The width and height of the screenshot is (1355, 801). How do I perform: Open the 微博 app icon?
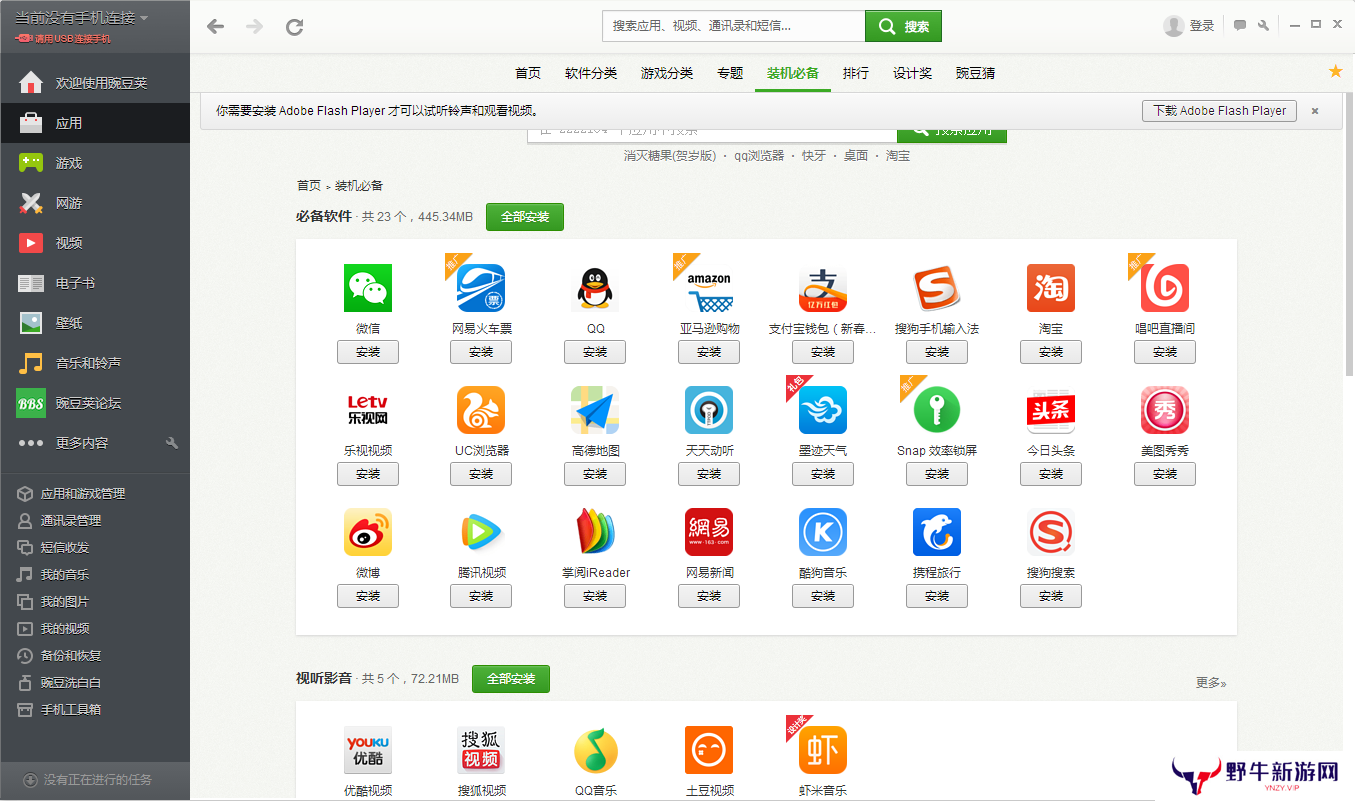pyautogui.click(x=368, y=532)
